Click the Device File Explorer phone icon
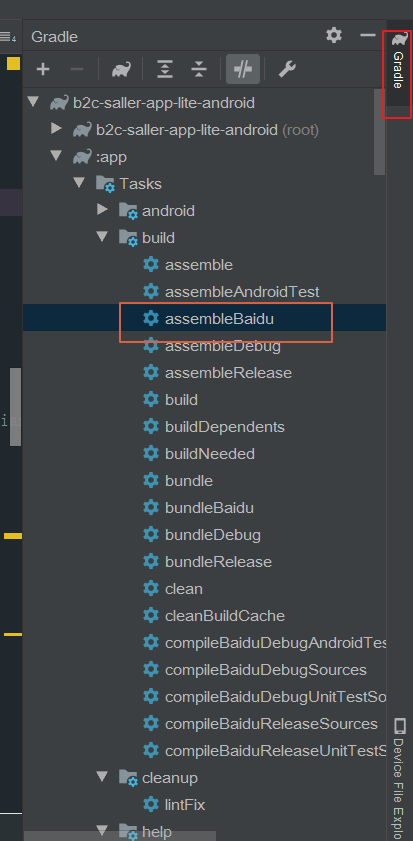 [400, 727]
